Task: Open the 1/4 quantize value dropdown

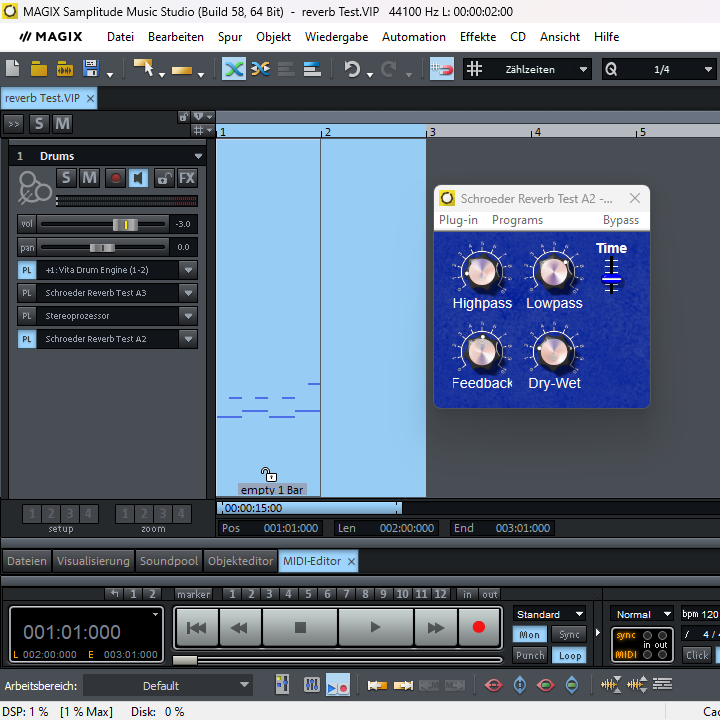Action: click(x=708, y=69)
